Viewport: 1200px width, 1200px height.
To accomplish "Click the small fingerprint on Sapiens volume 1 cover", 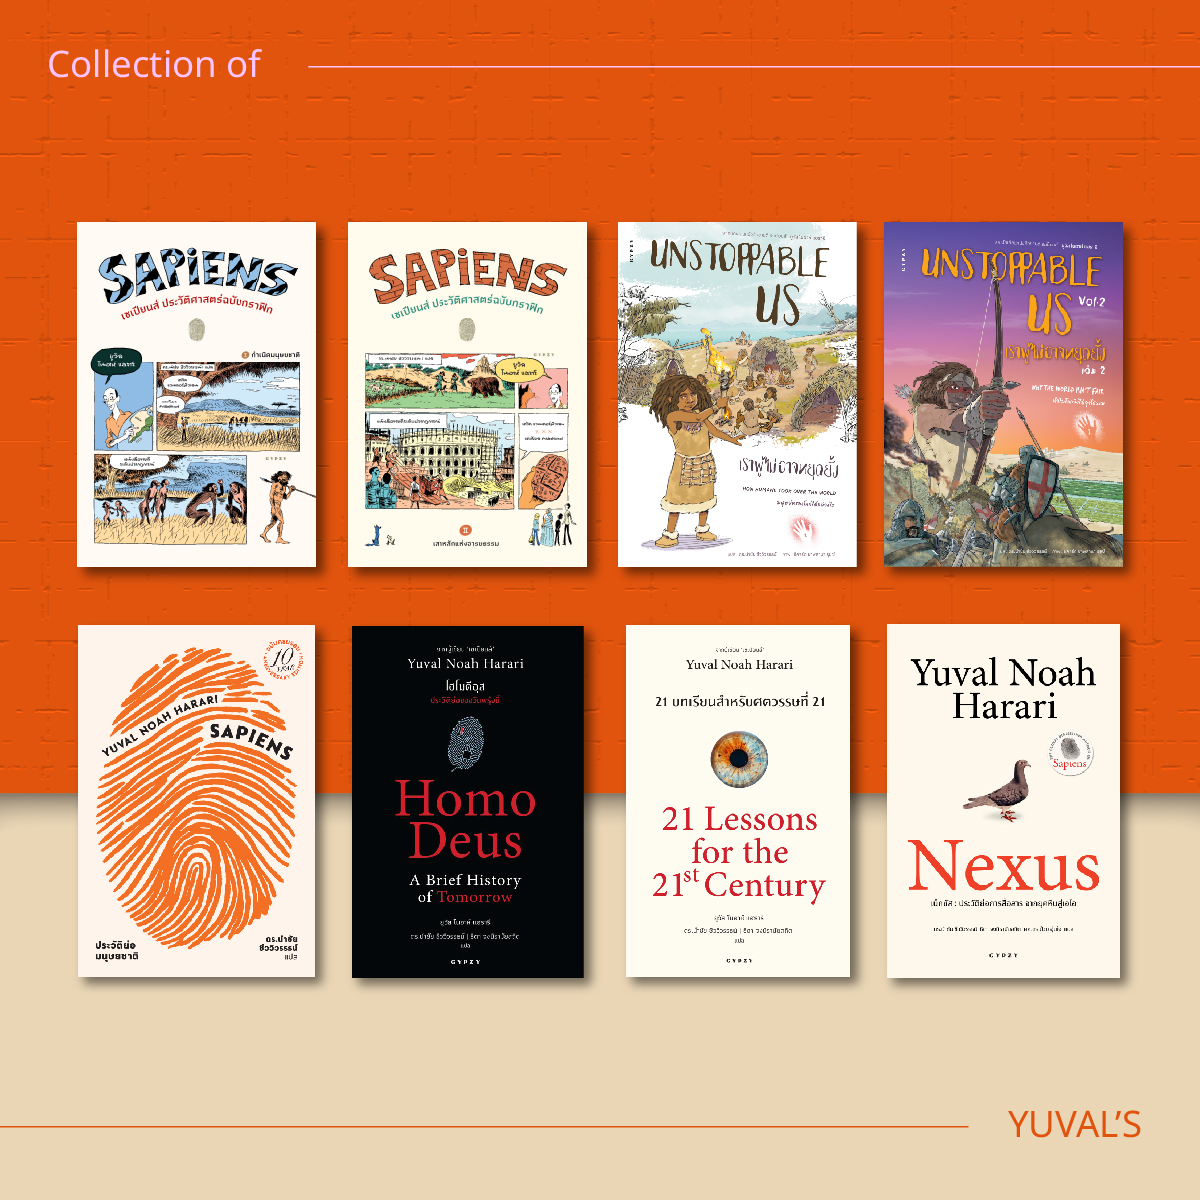I will tap(196, 330).
